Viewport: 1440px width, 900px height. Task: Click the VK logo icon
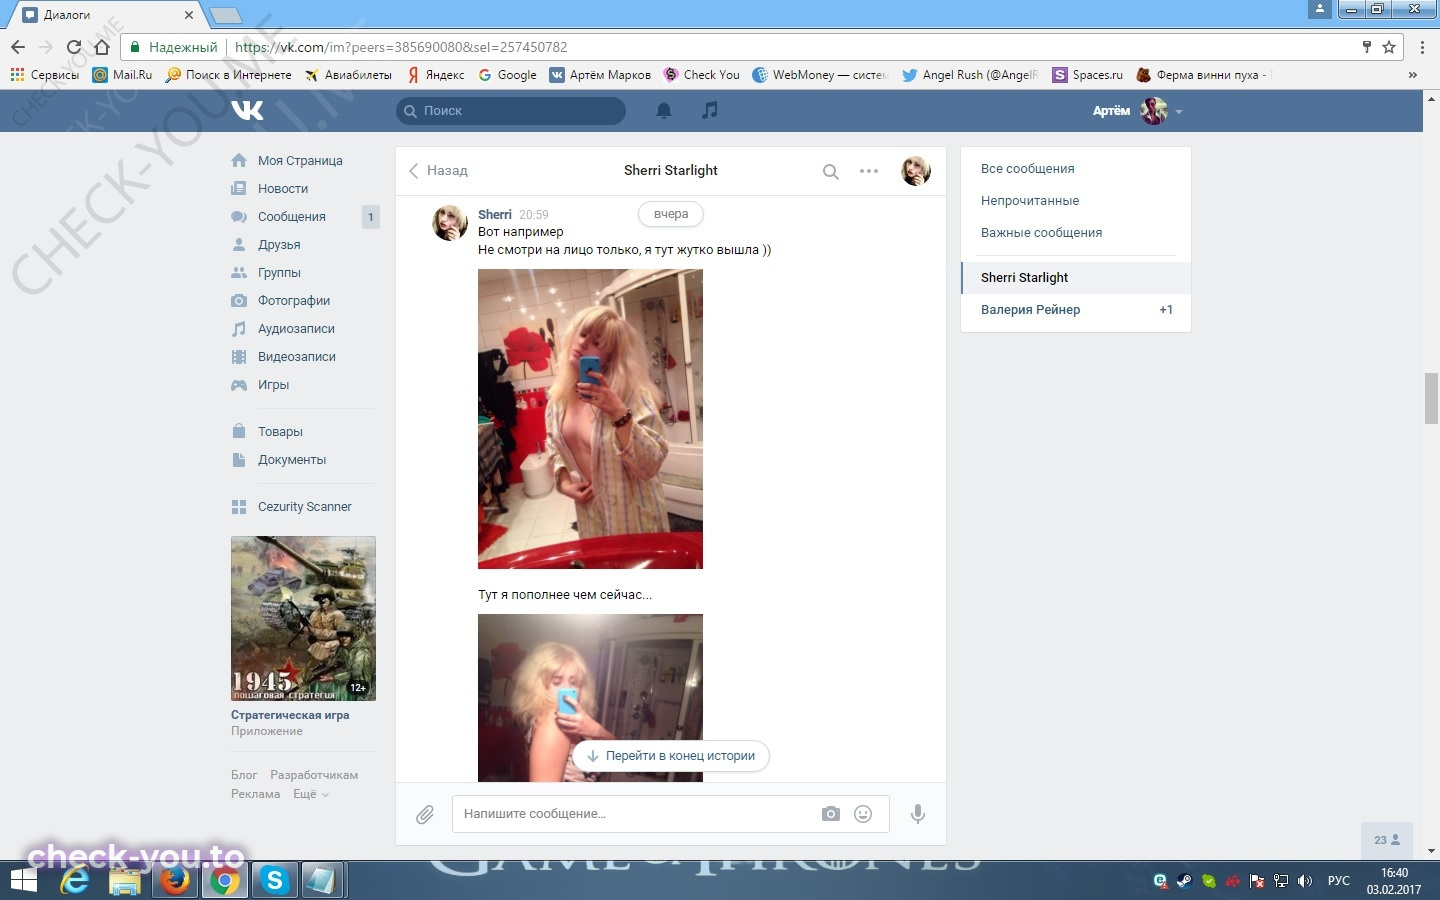(247, 110)
